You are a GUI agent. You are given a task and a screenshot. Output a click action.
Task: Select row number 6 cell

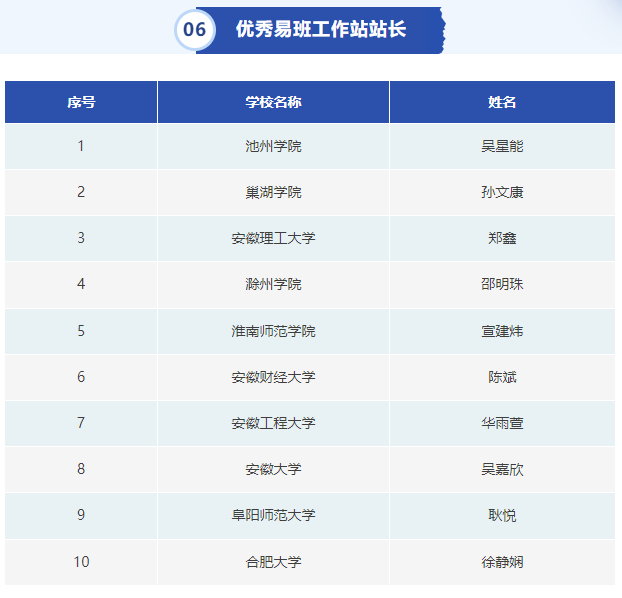pos(81,377)
